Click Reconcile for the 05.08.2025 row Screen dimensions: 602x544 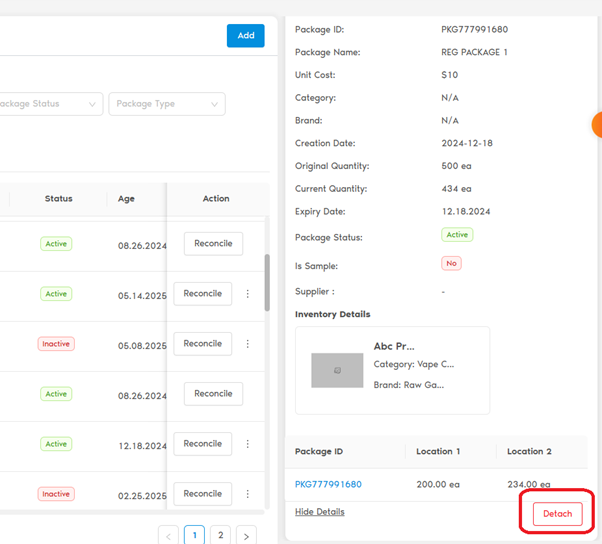(x=203, y=344)
